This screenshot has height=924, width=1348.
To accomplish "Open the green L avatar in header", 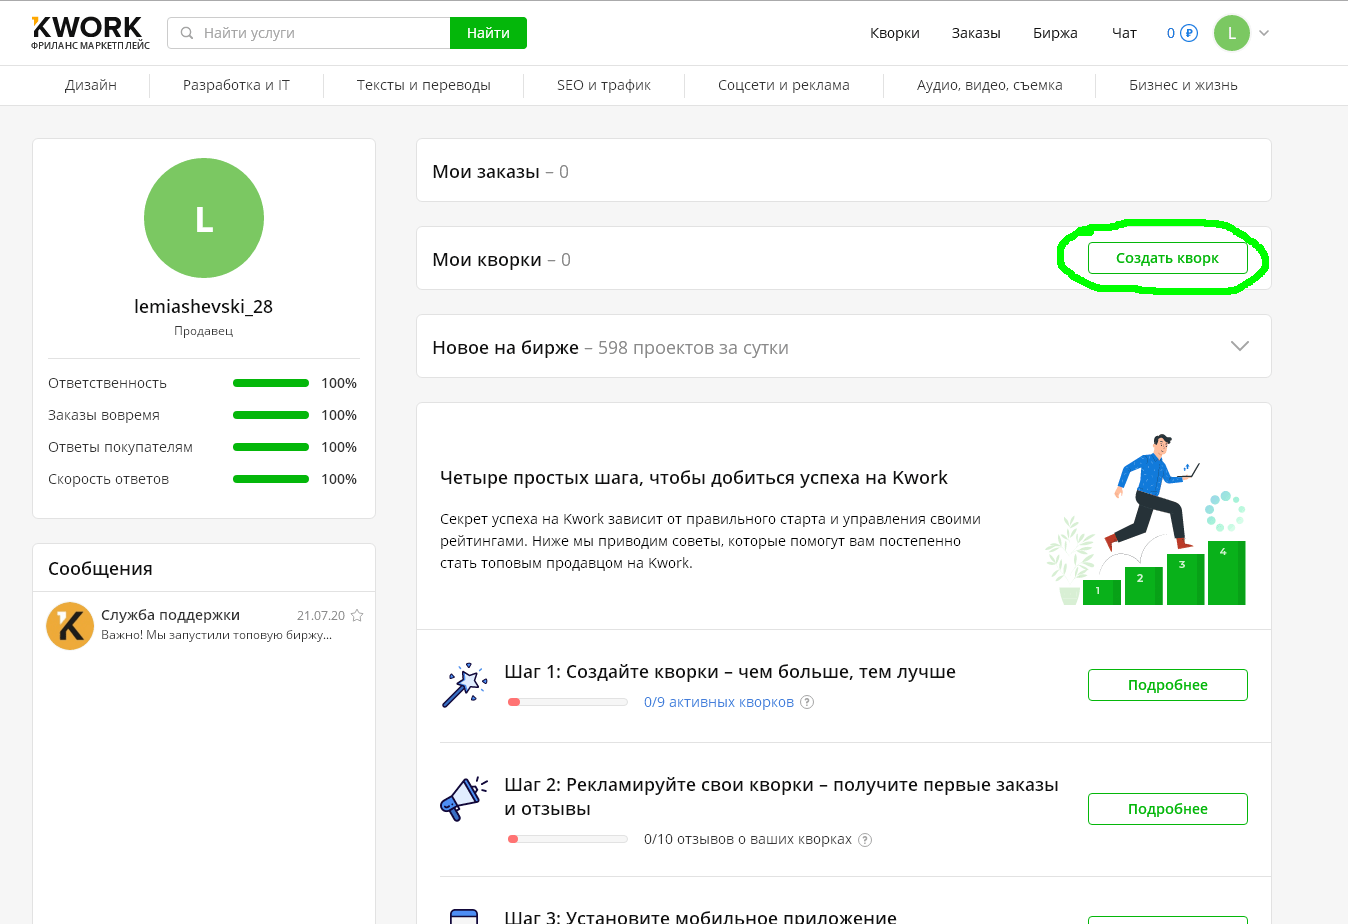I will pos(1232,33).
